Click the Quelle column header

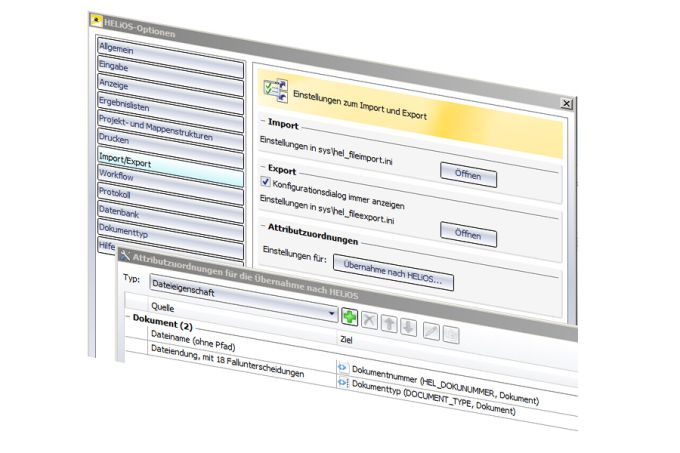pos(163,307)
